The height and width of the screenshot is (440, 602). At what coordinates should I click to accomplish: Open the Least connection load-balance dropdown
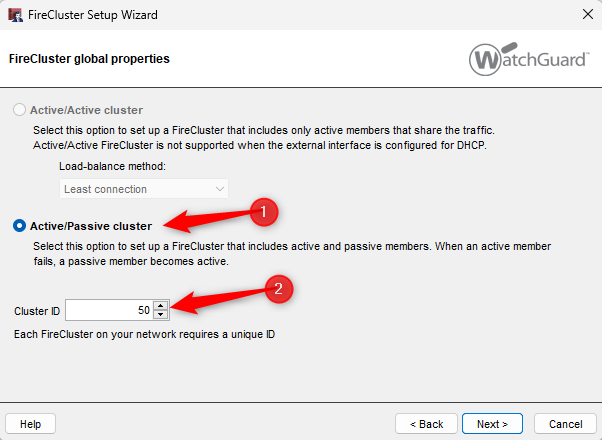pyautogui.click(x=144, y=189)
